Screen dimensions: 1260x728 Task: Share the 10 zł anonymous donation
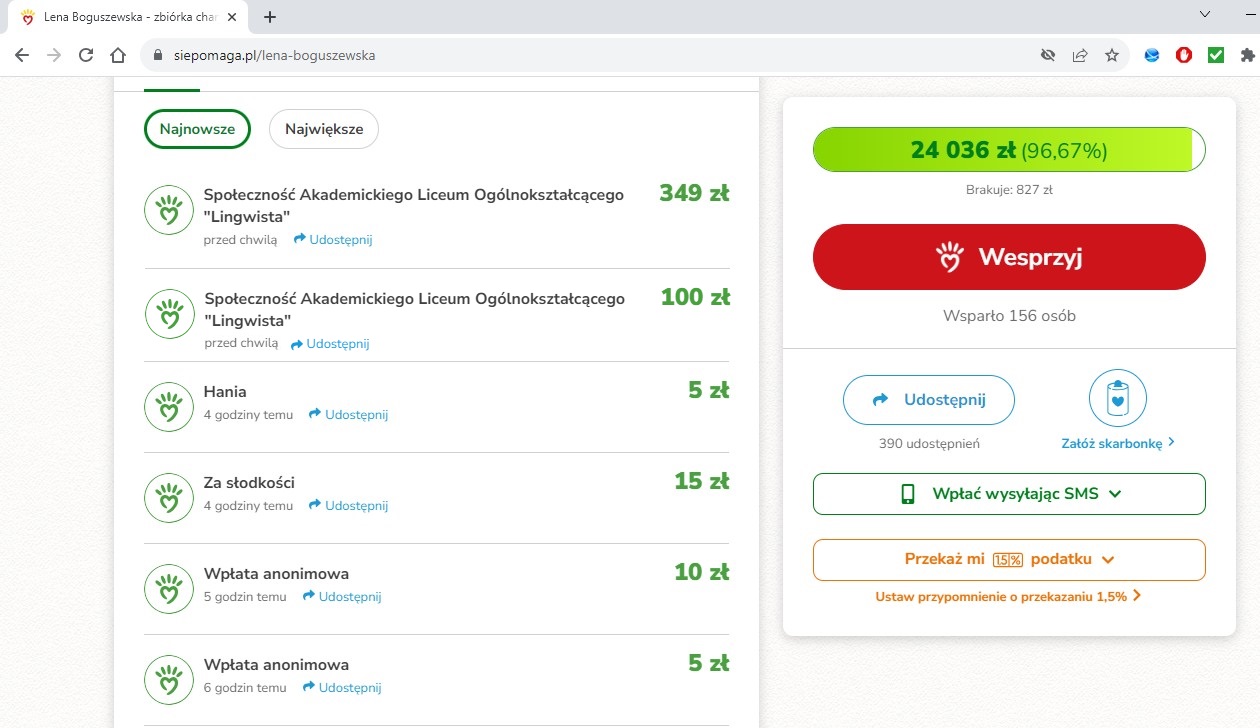[342, 597]
